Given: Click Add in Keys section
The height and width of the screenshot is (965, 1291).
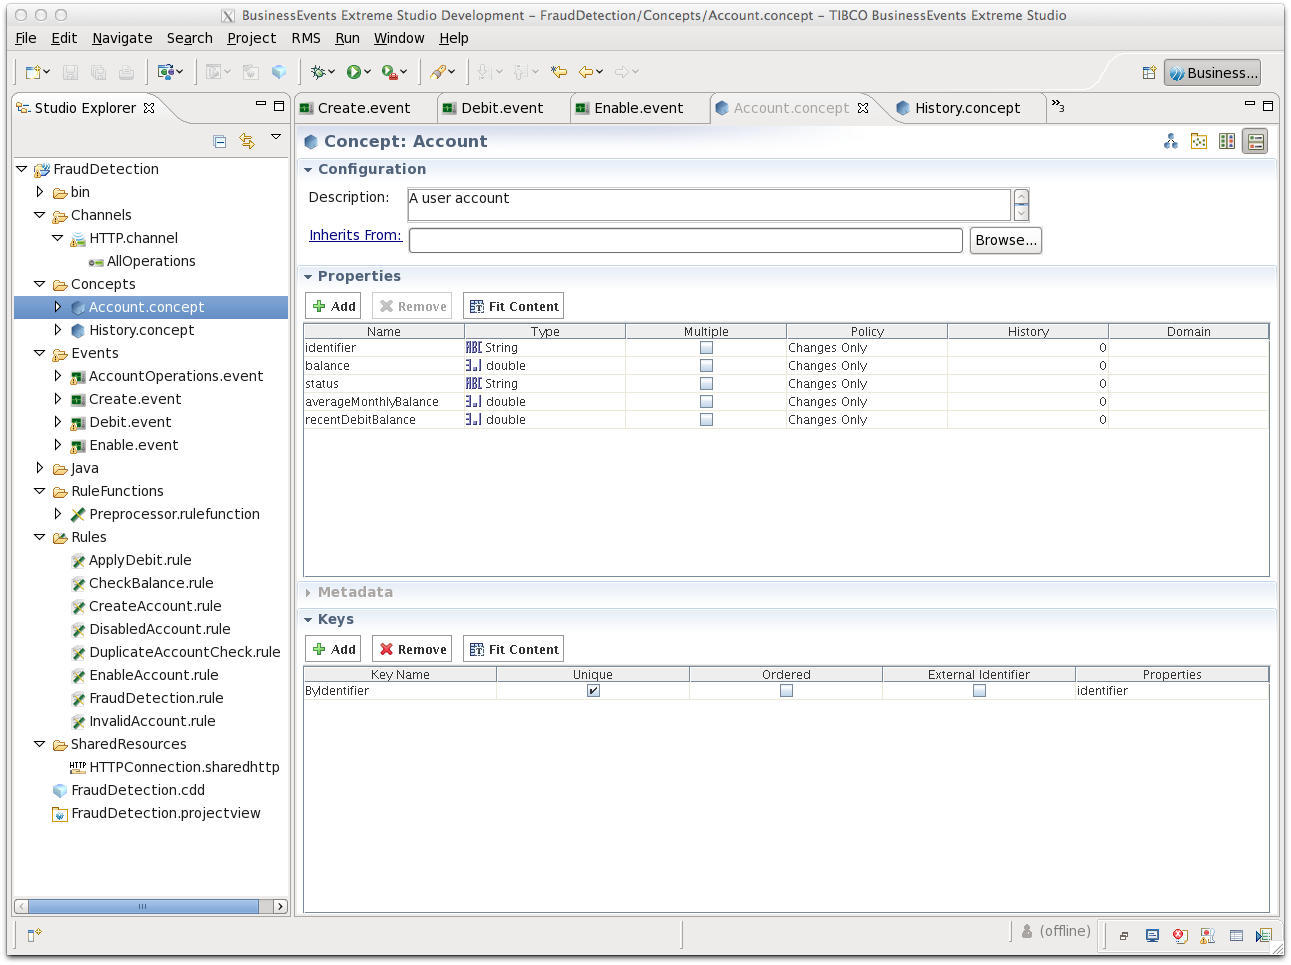Looking at the screenshot, I should click(335, 649).
